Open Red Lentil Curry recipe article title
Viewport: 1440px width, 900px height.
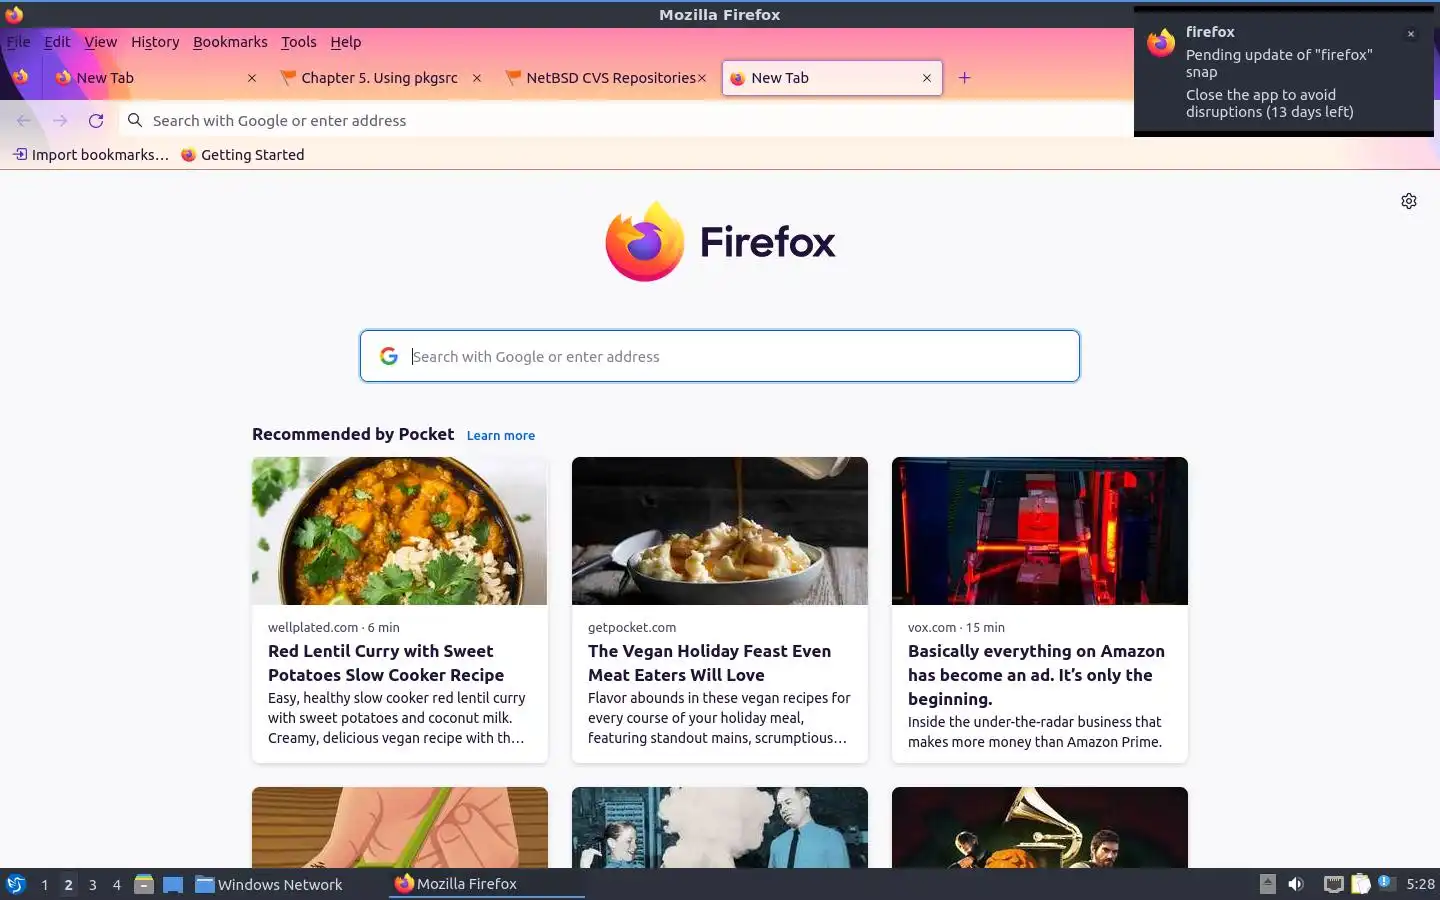click(x=386, y=663)
